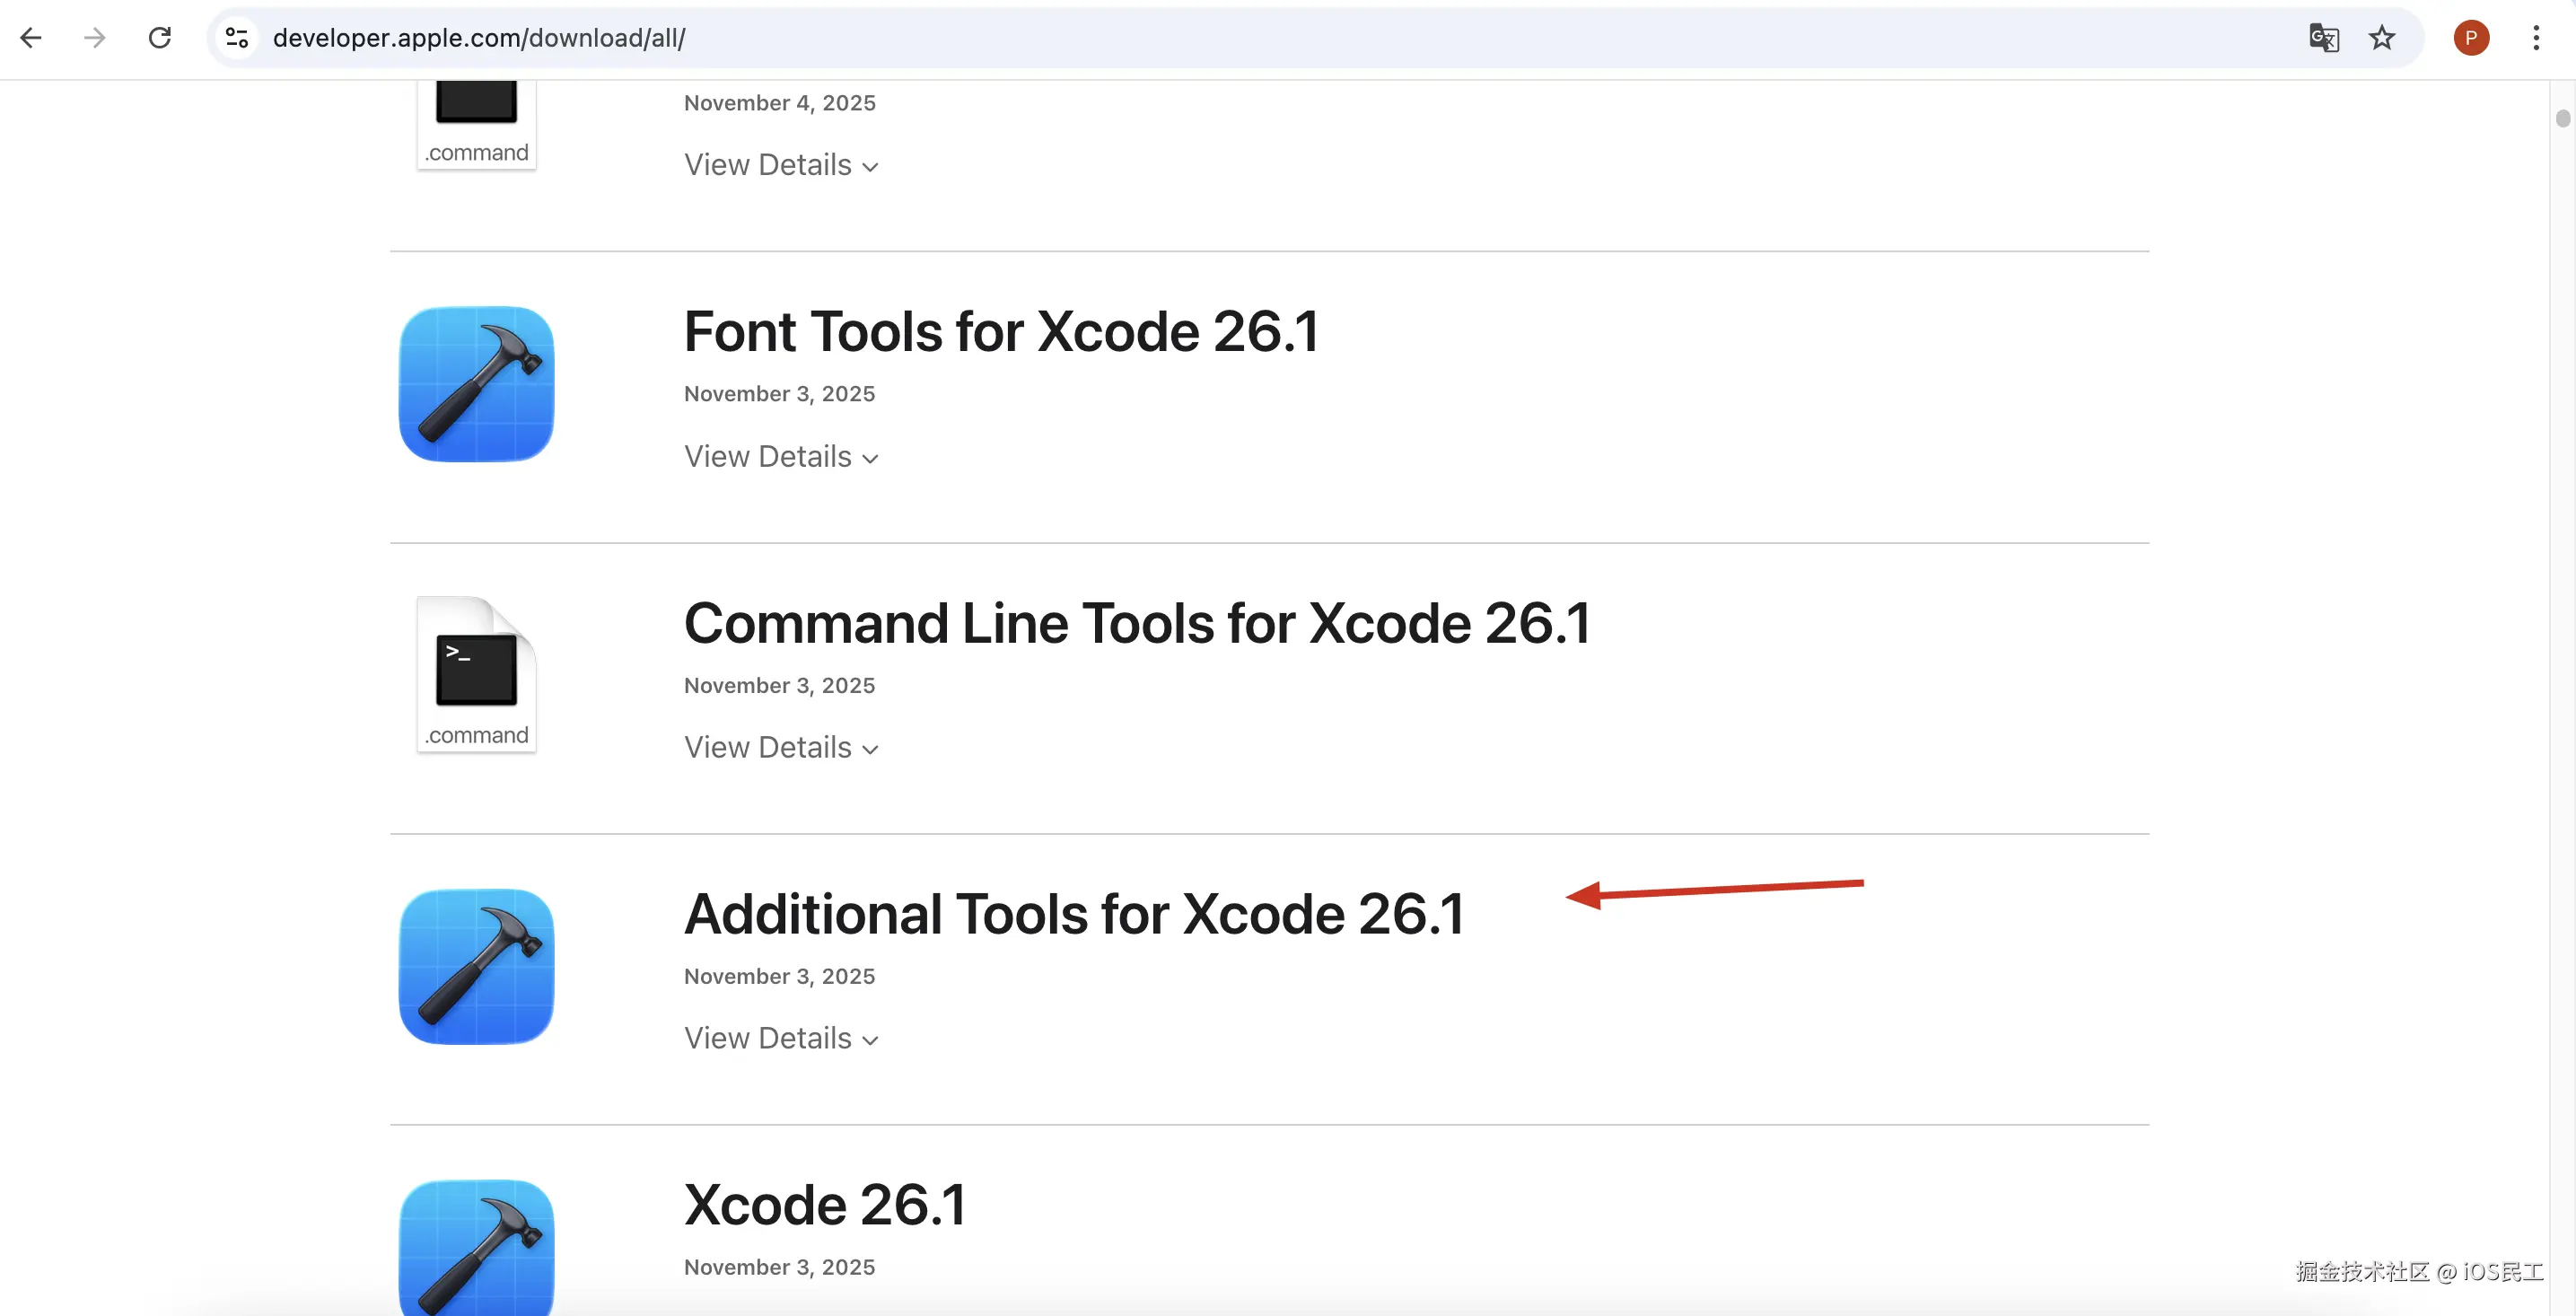Click the November 4, 2025 date text

780,103
